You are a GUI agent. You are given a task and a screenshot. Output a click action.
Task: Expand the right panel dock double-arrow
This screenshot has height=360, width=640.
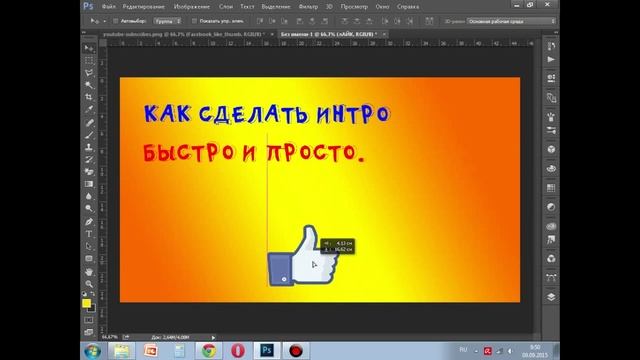coord(556,32)
